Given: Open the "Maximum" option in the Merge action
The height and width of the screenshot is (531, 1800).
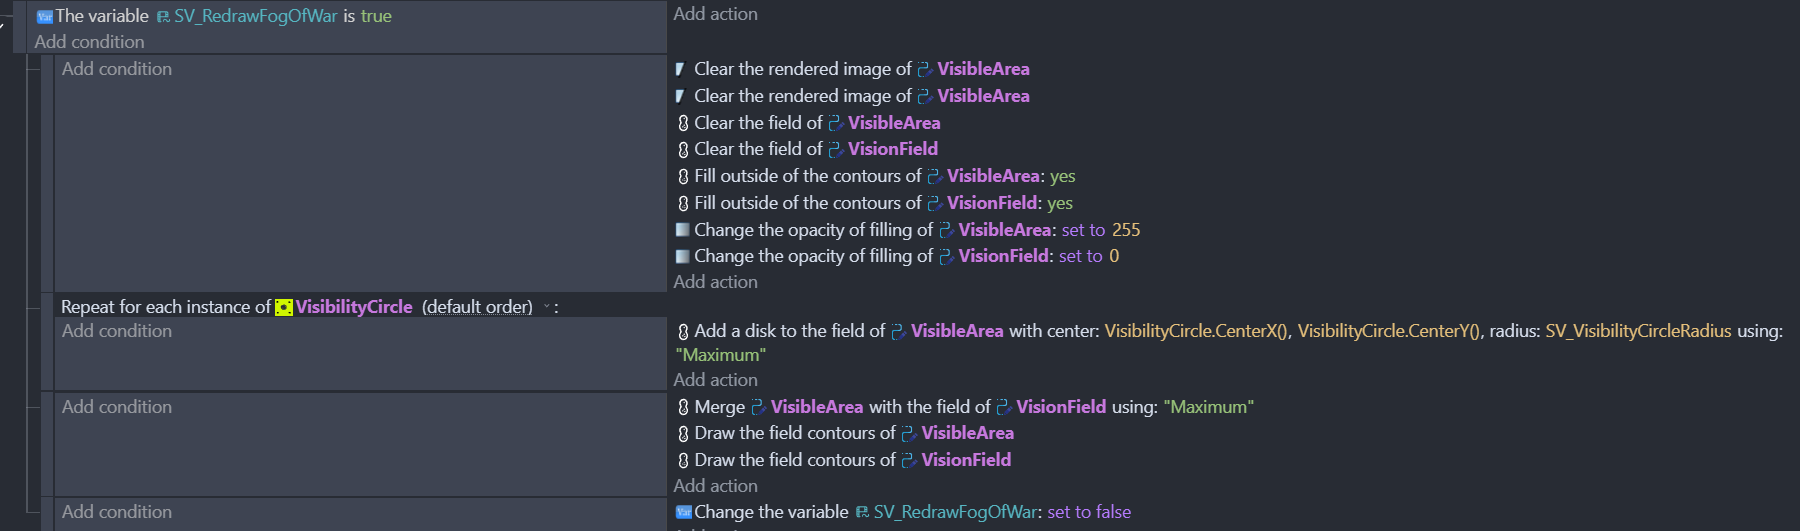Looking at the screenshot, I should point(1208,407).
